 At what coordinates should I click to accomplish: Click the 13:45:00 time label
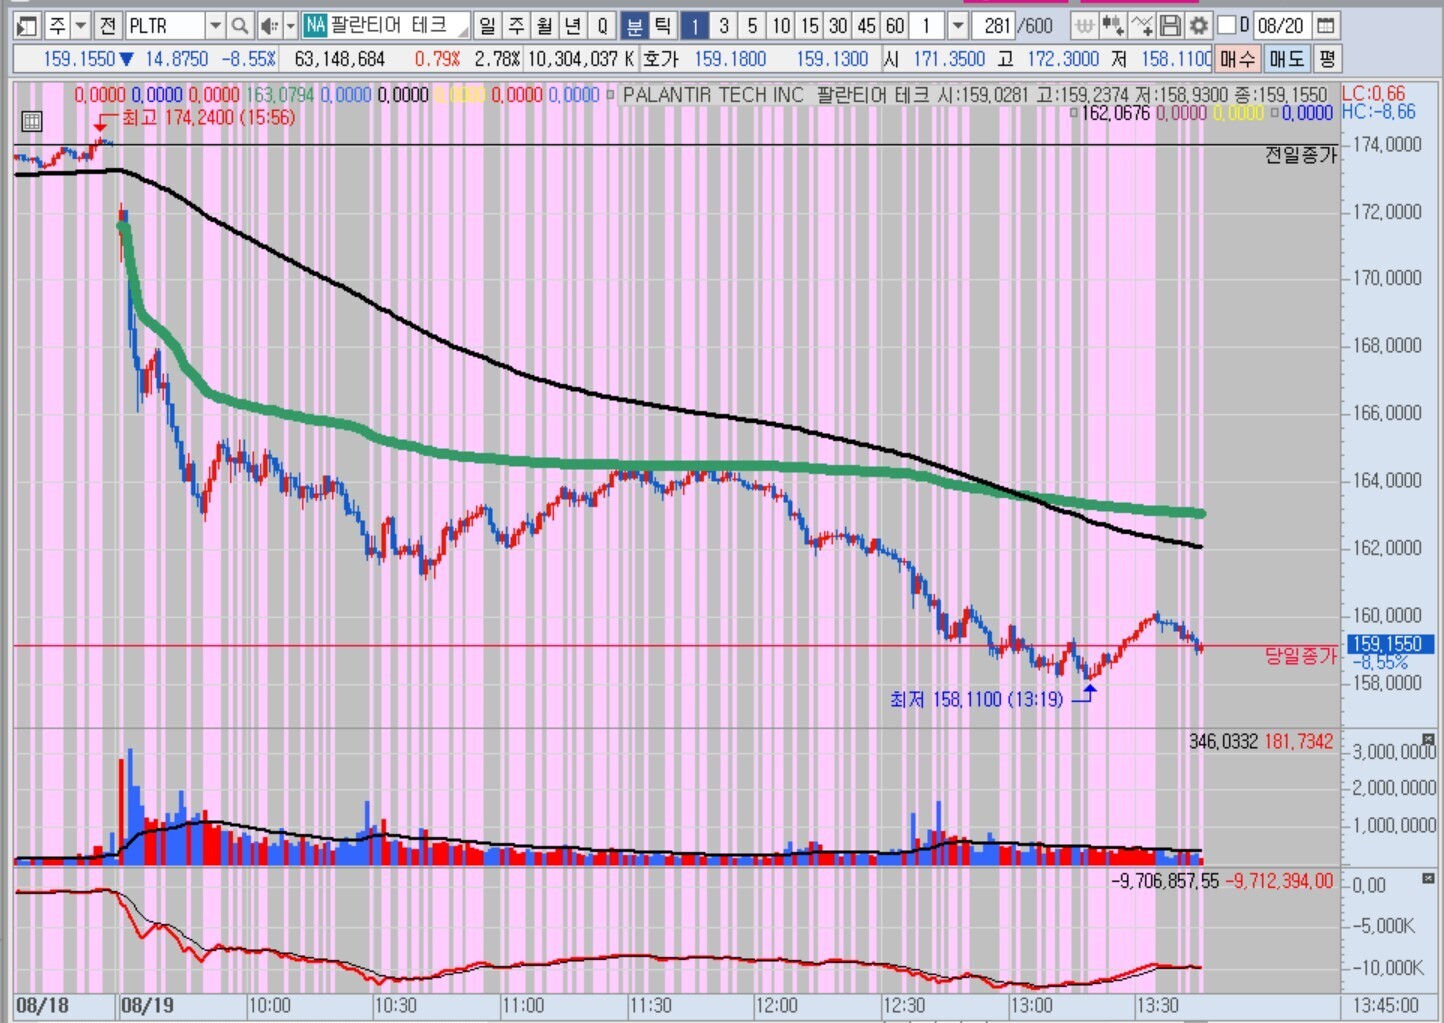pyautogui.click(x=1387, y=1006)
